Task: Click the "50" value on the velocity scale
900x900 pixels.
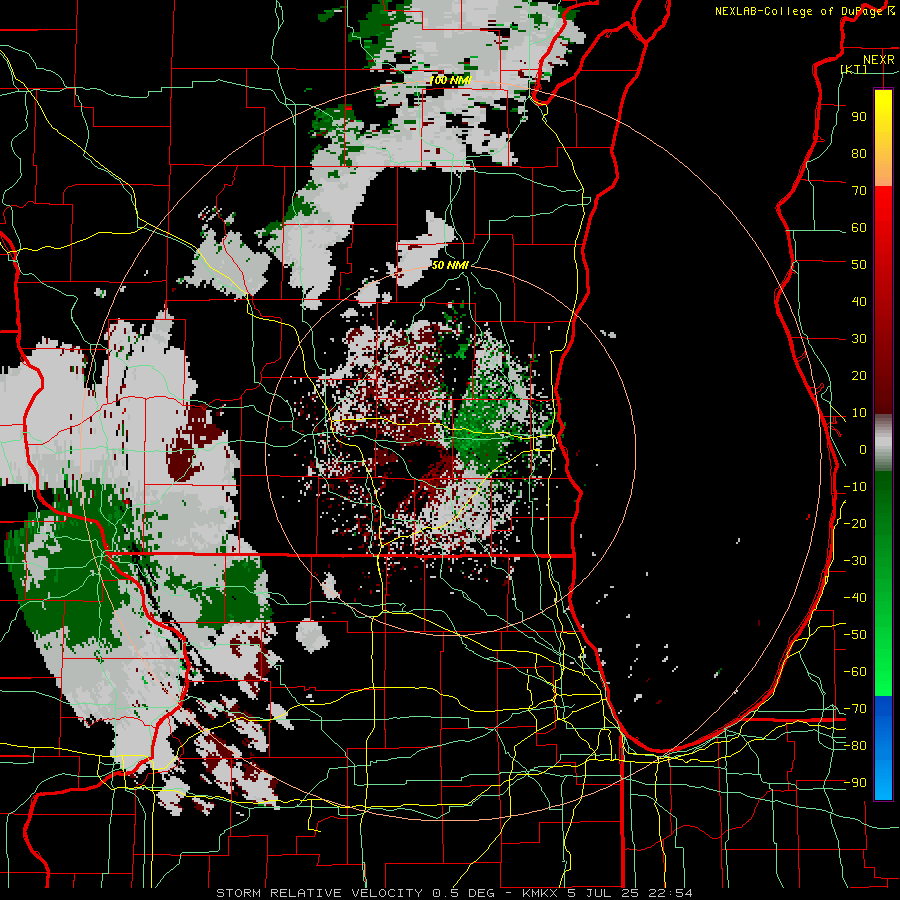Action: (859, 265)
